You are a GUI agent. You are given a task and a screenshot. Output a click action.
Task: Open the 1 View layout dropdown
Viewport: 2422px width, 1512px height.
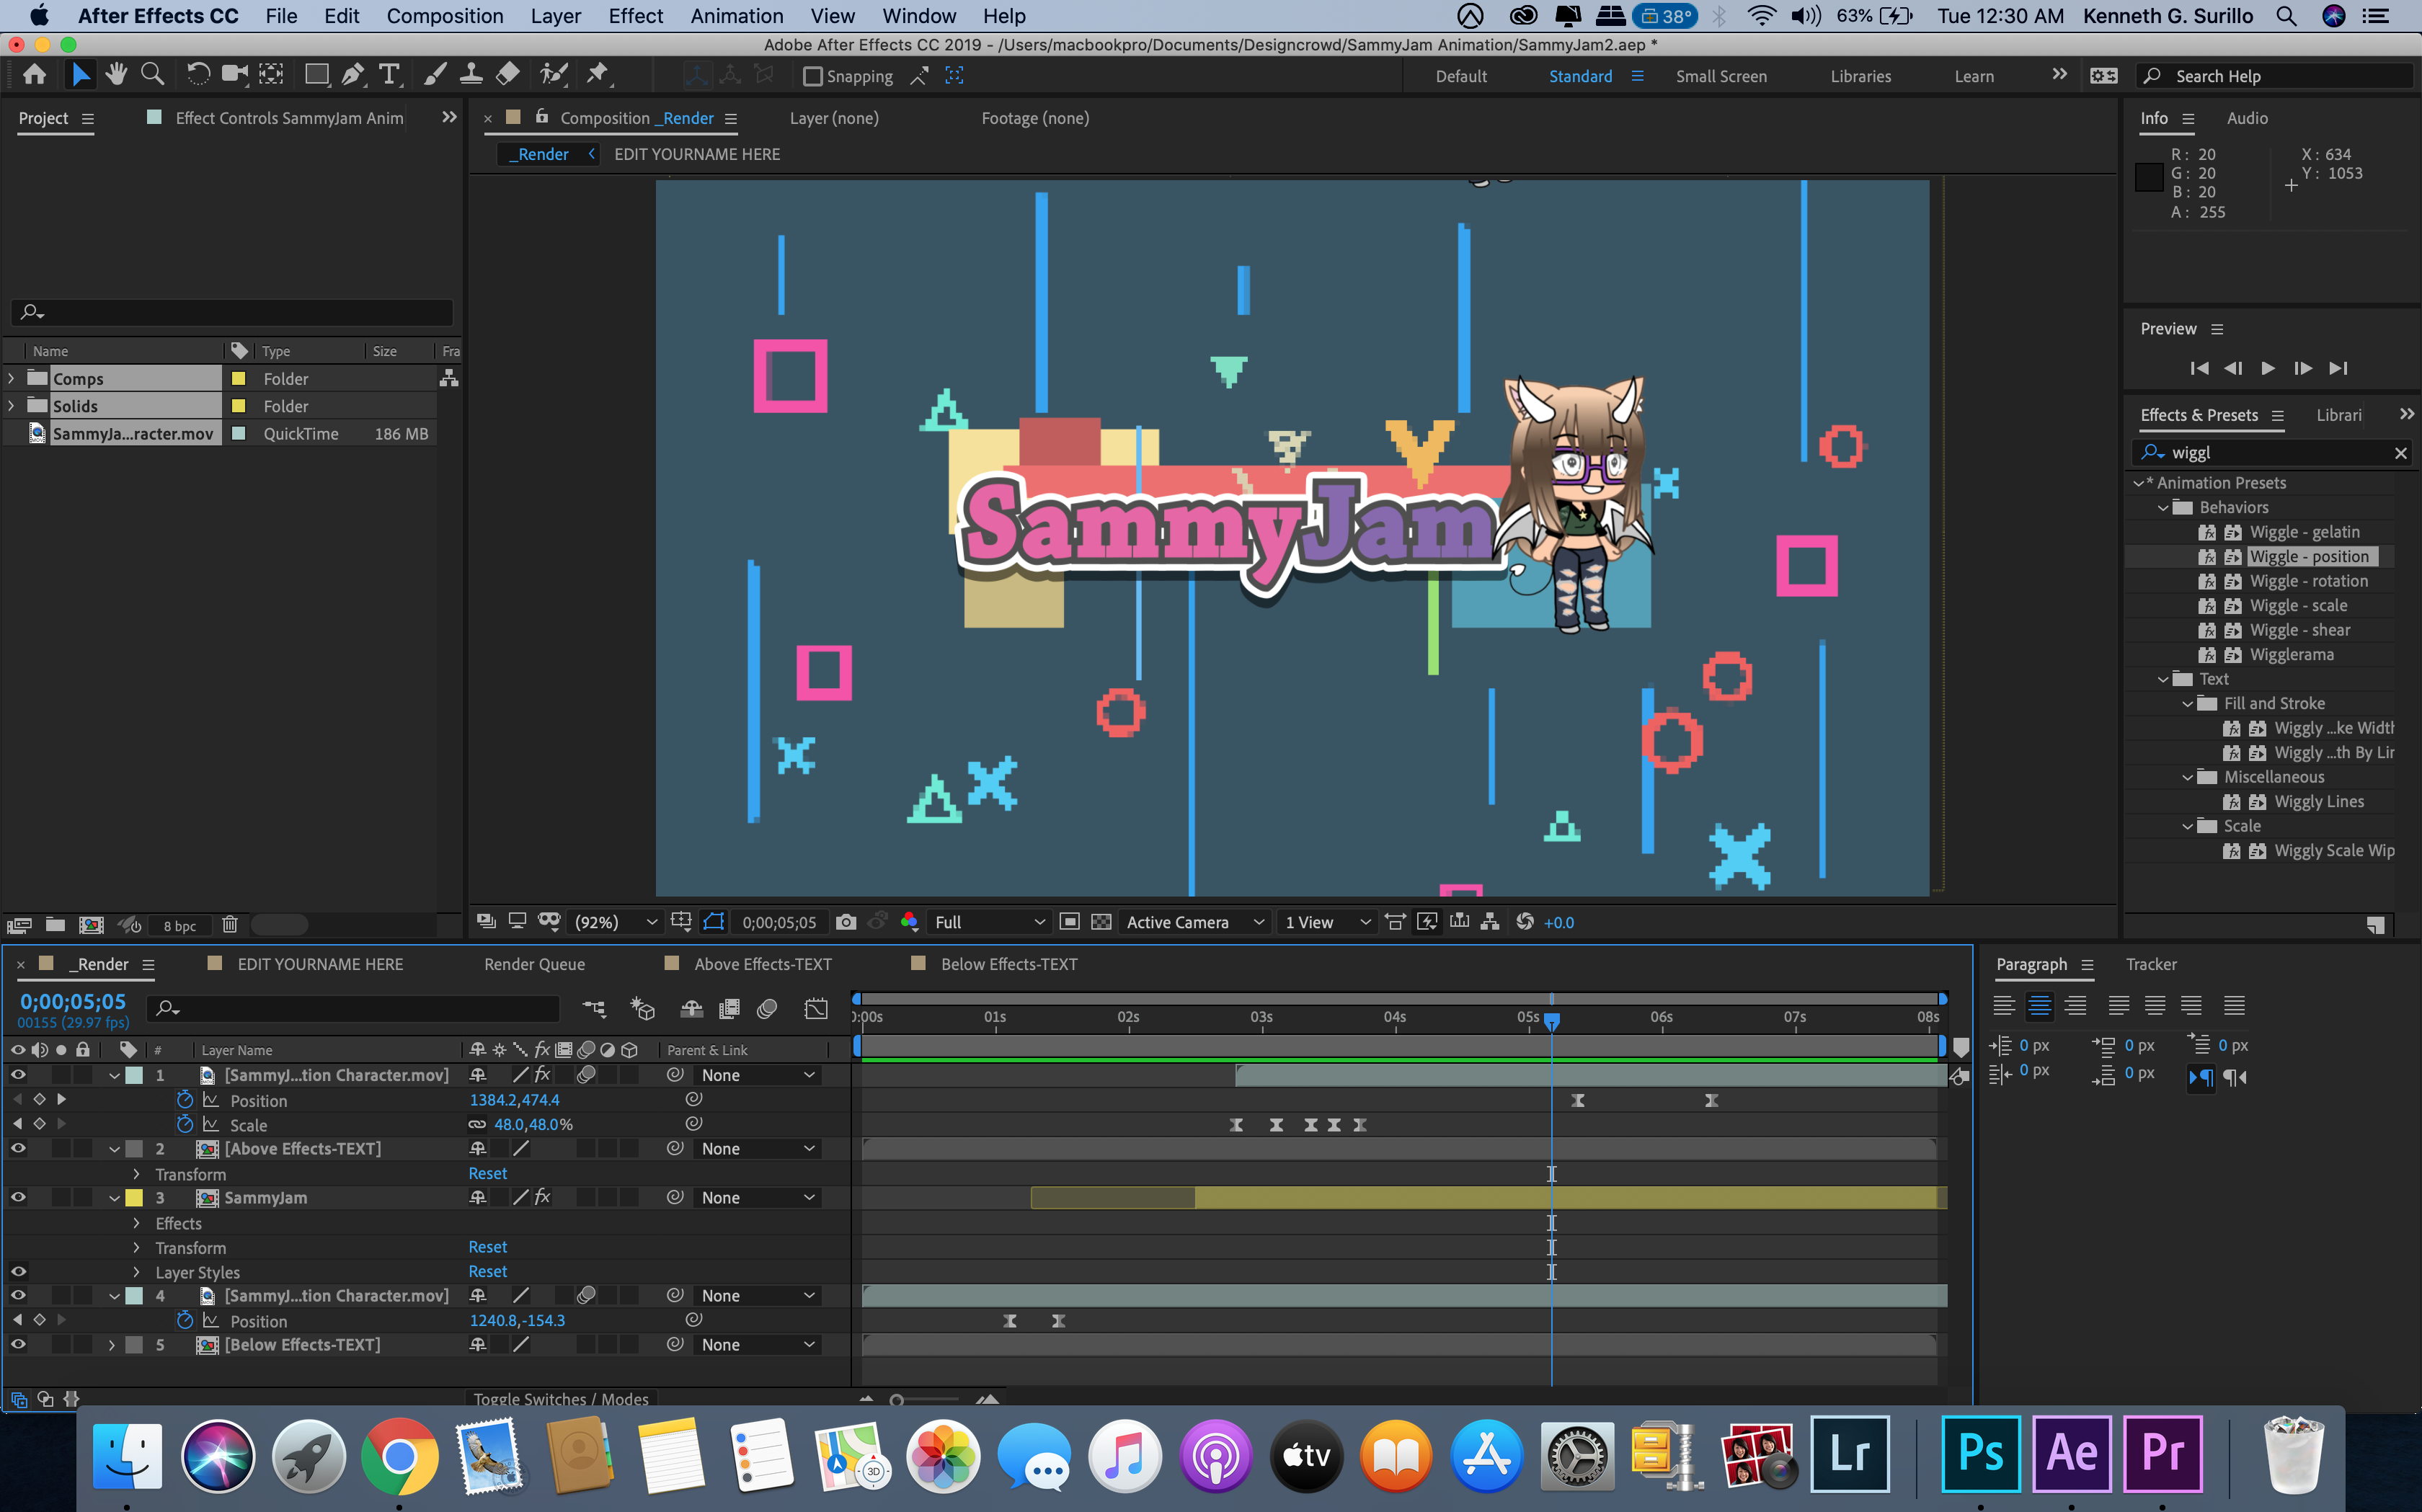point(1327,922)
